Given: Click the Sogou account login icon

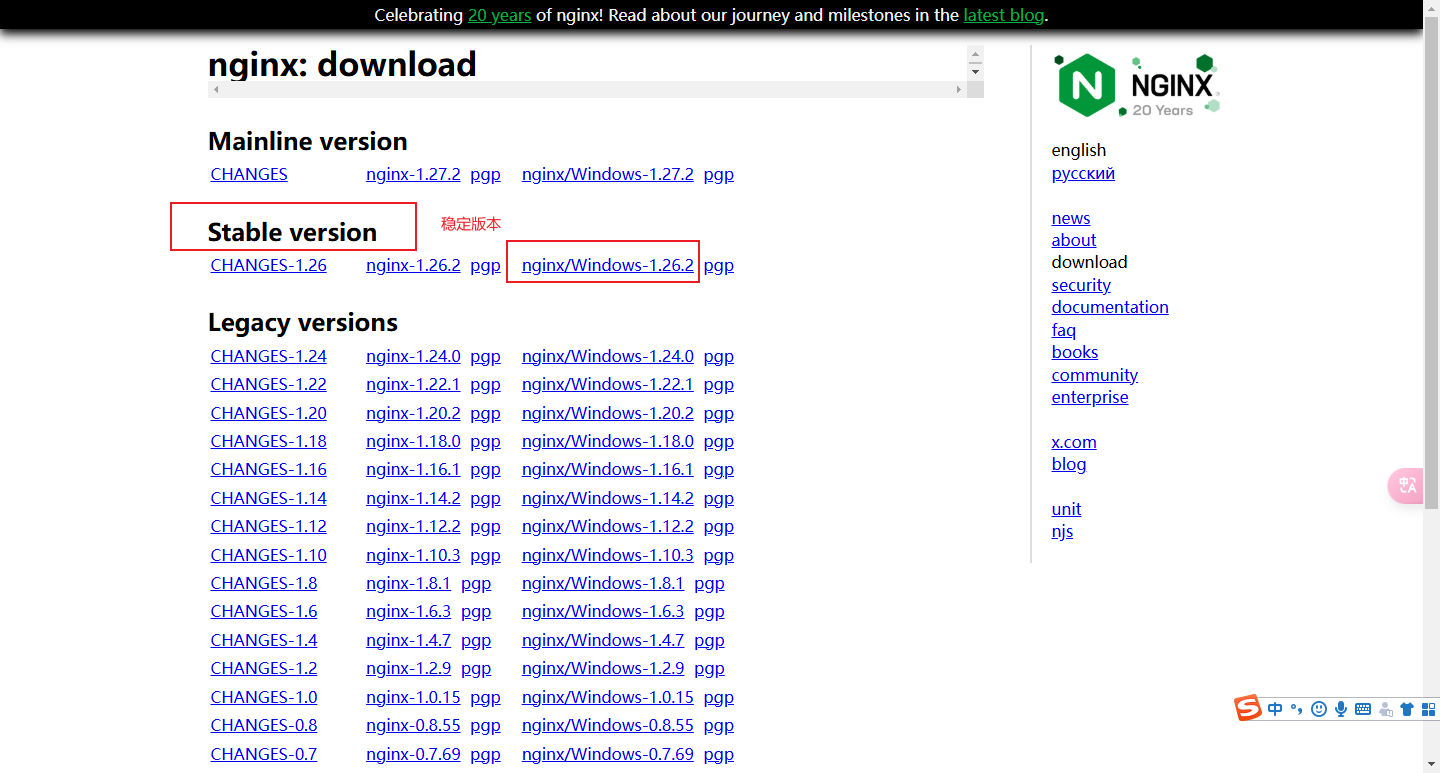Looking at the screenshot, I should tap(1385, 709).
